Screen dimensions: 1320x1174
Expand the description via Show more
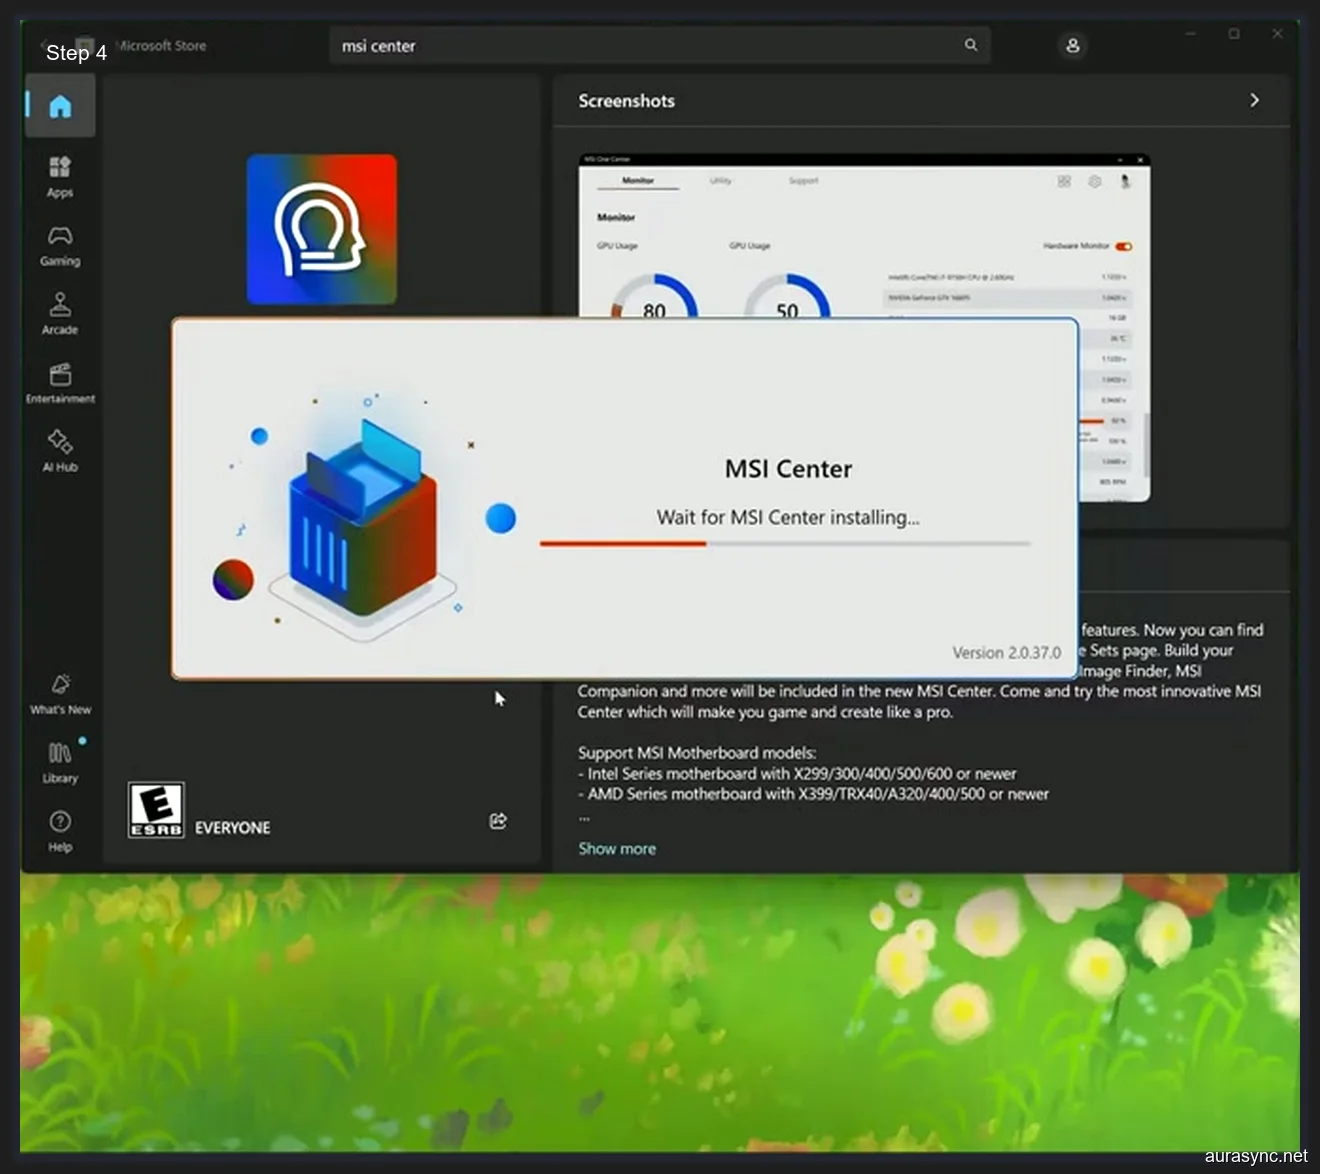pyautogui.click(x=616, y=848)
